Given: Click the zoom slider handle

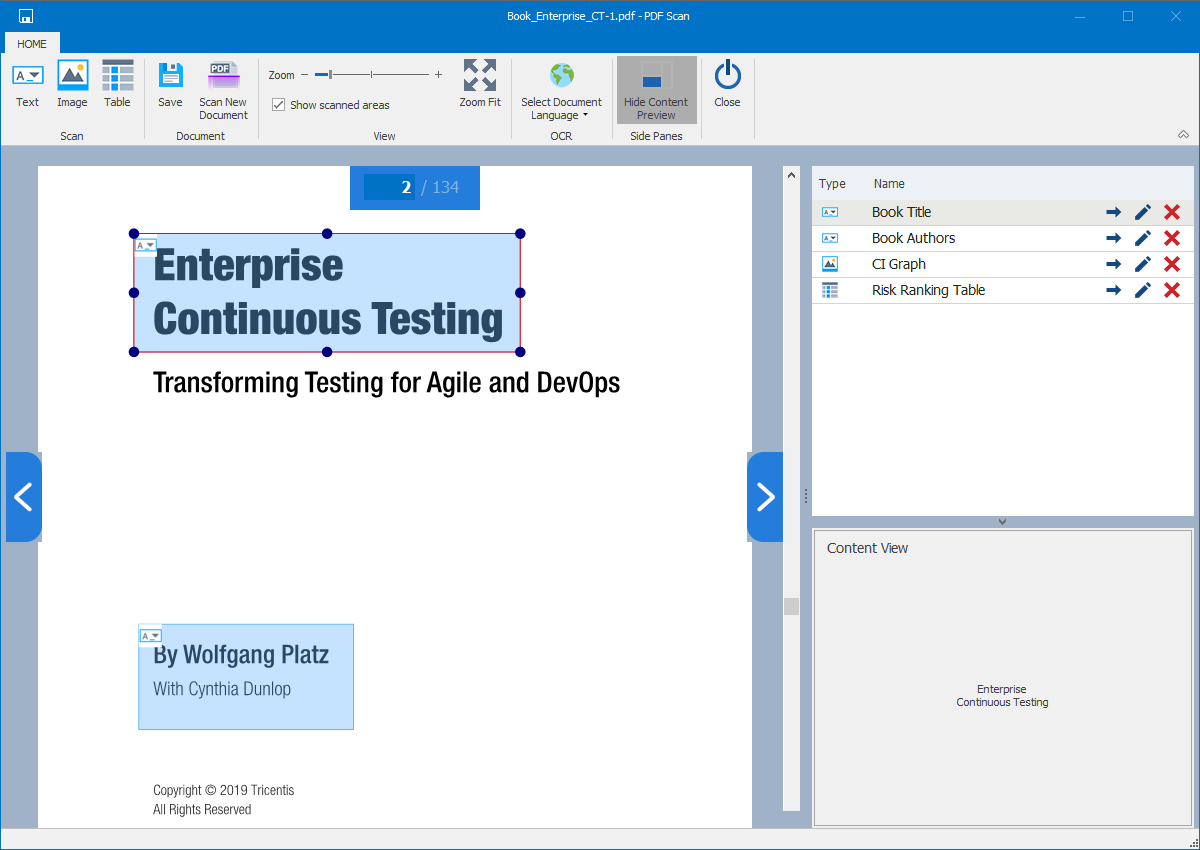Looking at the screenshot, I should [330, 74].
